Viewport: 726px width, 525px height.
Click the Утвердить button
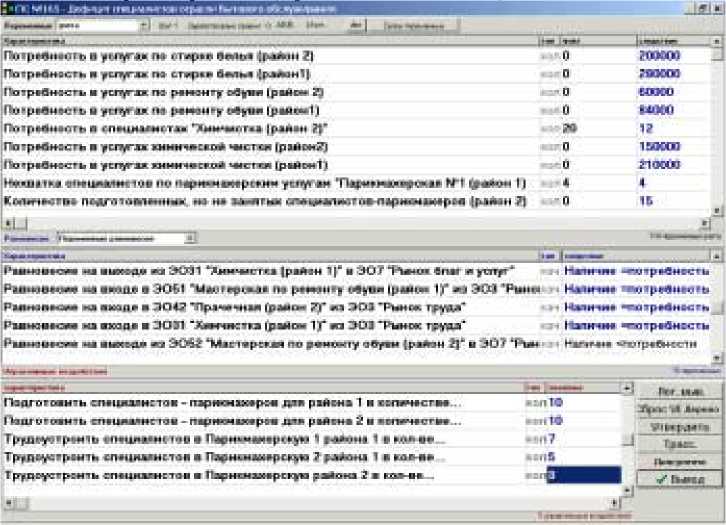pos(679,427)
